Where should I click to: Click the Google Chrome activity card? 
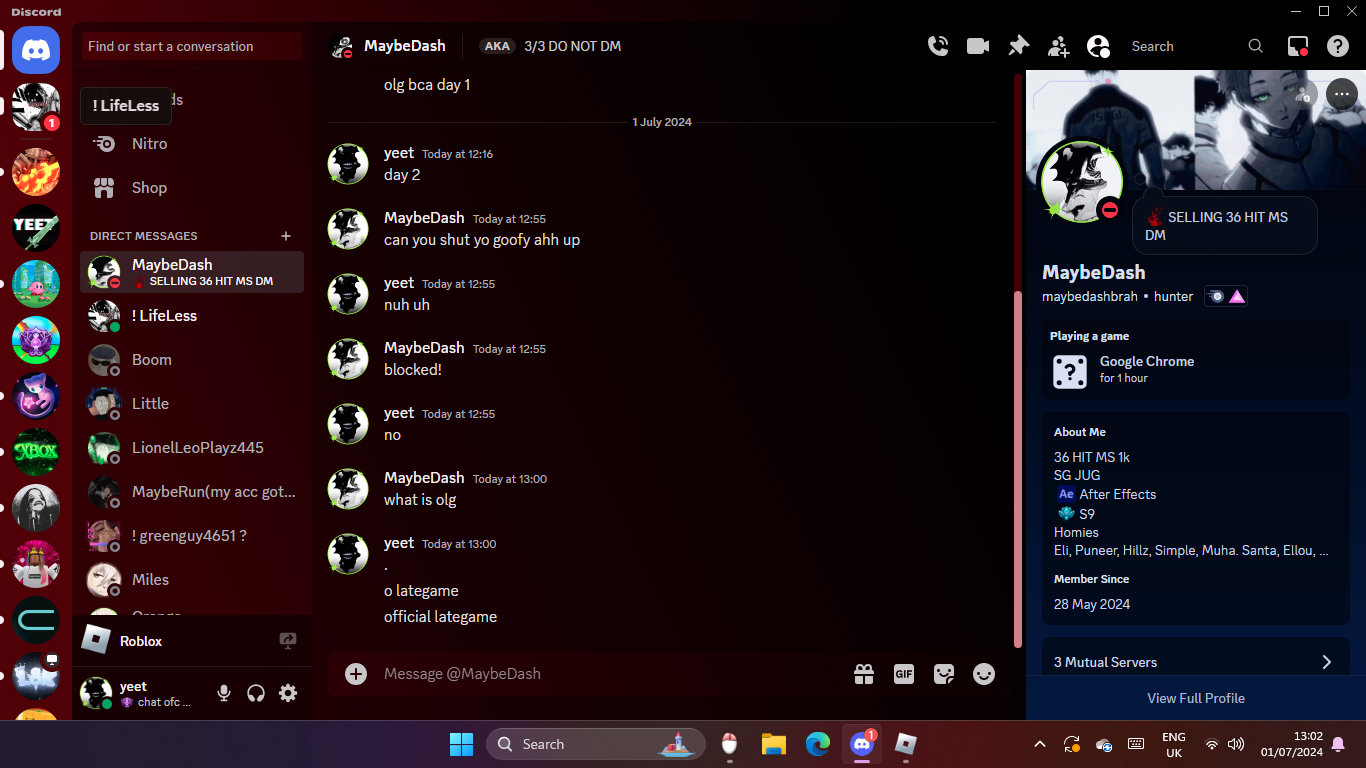(1196, 360)
